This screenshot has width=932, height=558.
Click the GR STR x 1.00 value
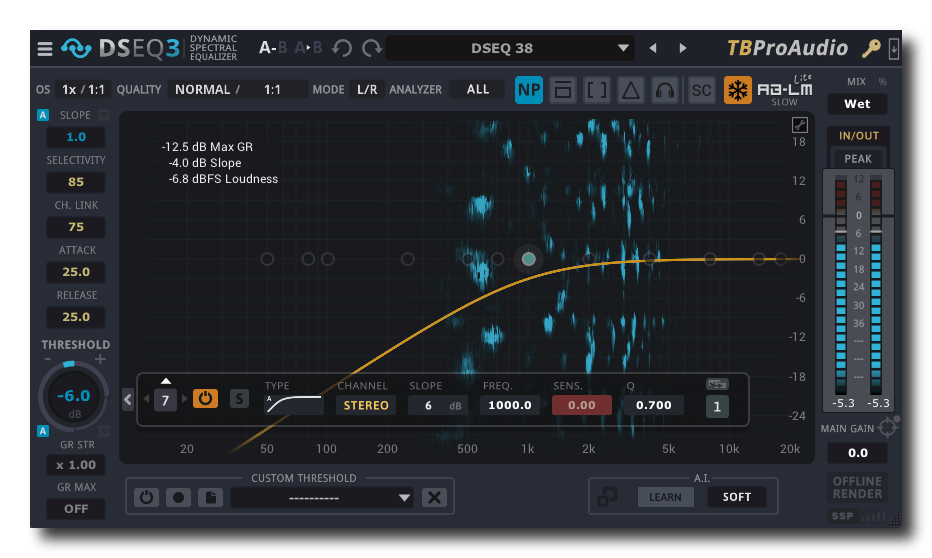[x=76, y=465]
